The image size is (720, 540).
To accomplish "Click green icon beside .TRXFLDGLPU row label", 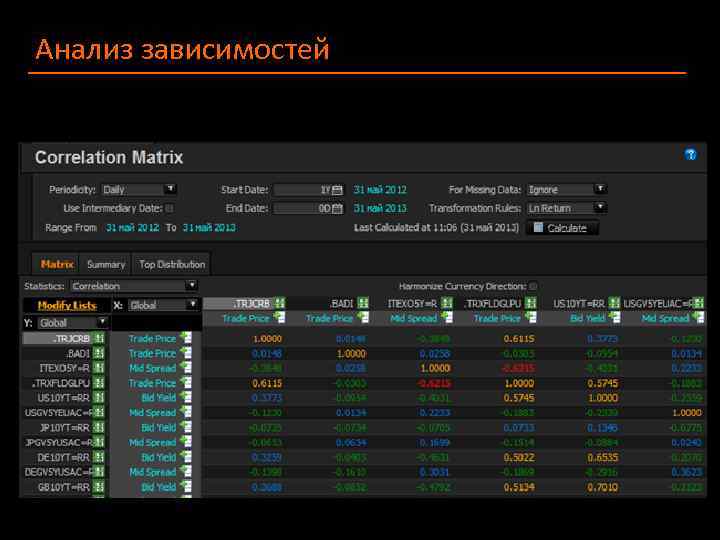I will pyautogui.click(x=98, y=383).
